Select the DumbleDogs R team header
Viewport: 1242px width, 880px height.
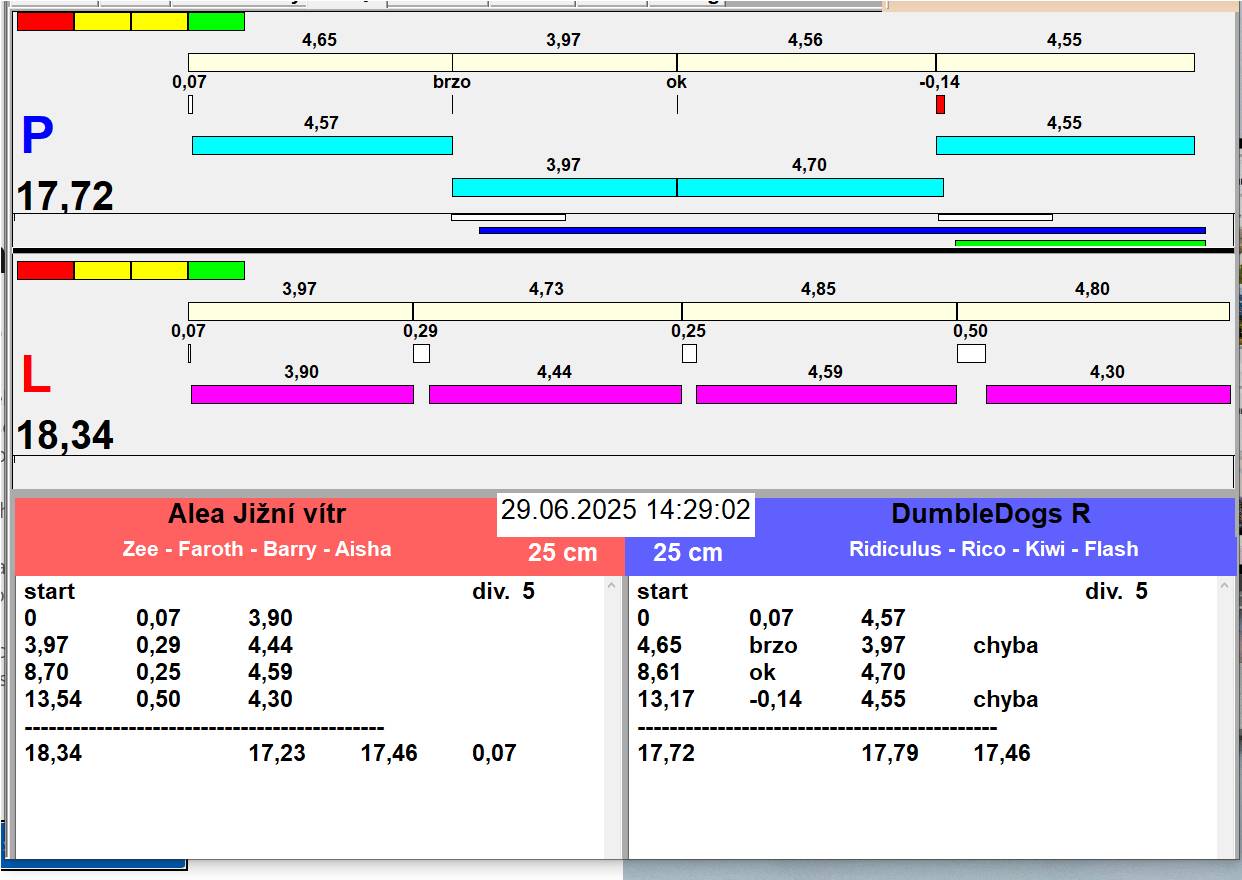990,514
